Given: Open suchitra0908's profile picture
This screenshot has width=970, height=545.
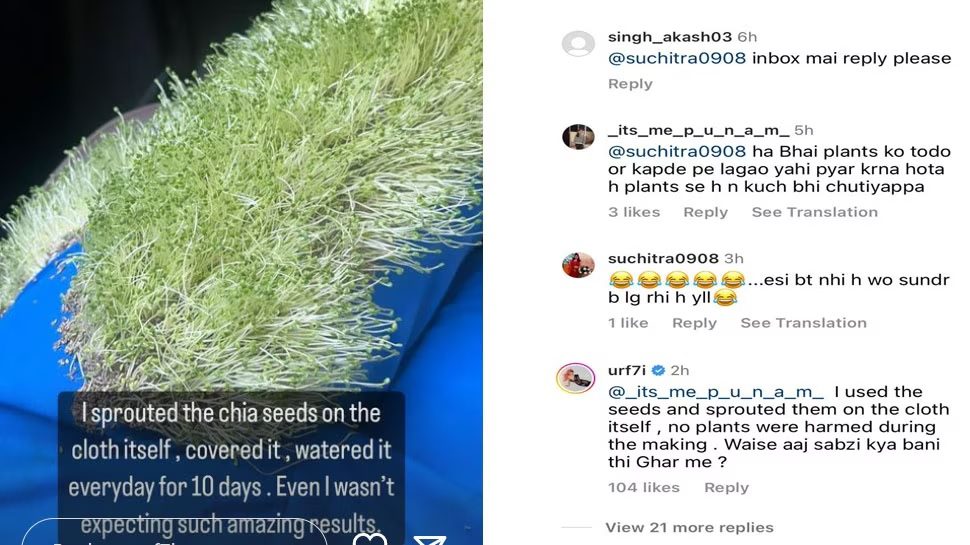Looking at the screenshot, I should [x=578, y=265].
